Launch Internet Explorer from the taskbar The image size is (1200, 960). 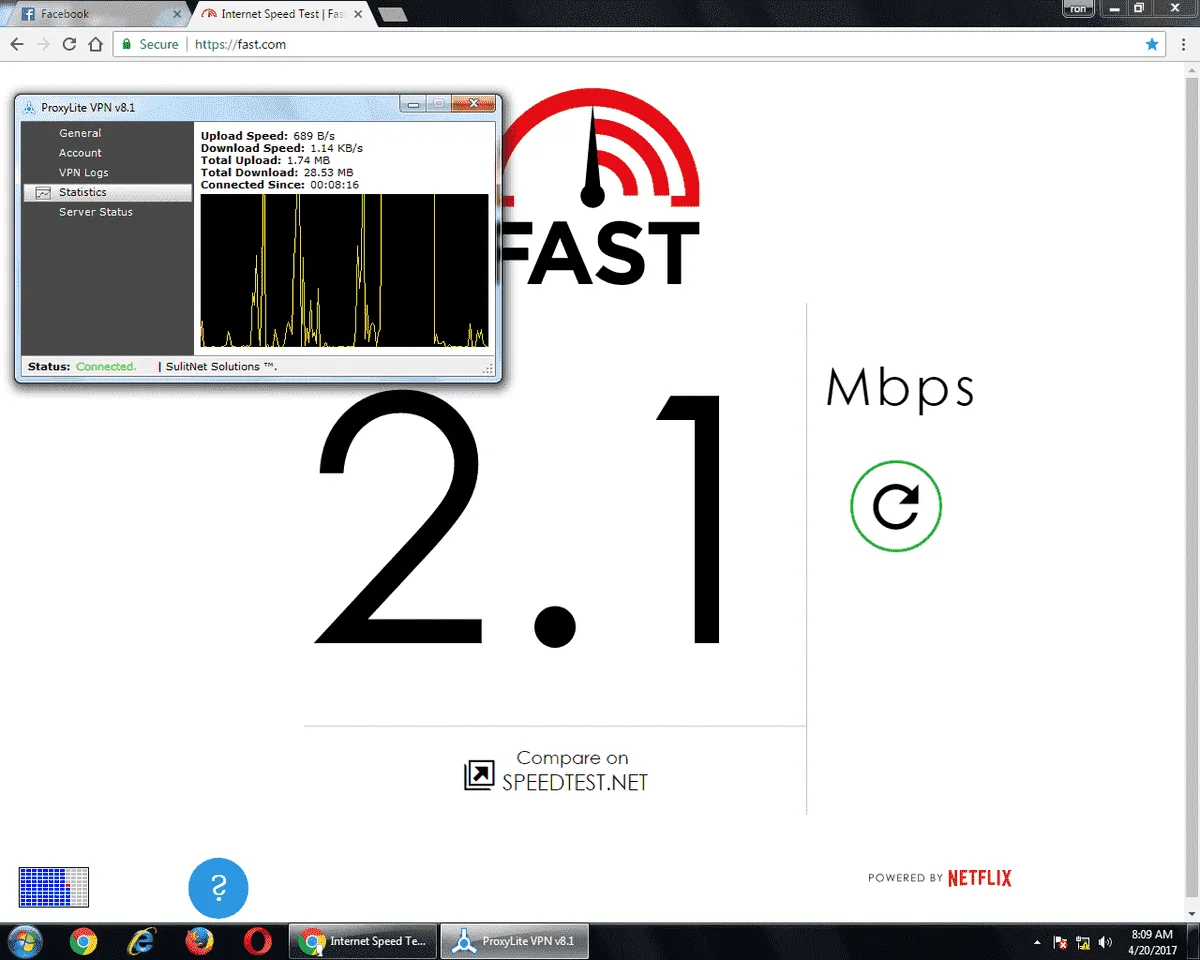pos(142,941)
